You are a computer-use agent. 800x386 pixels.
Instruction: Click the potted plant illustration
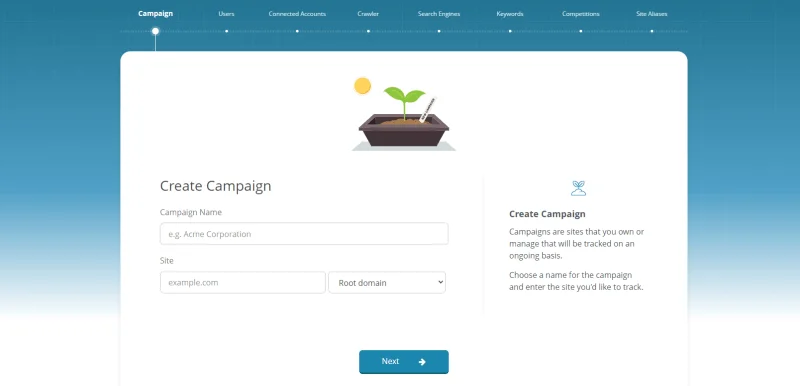[404, 114]
